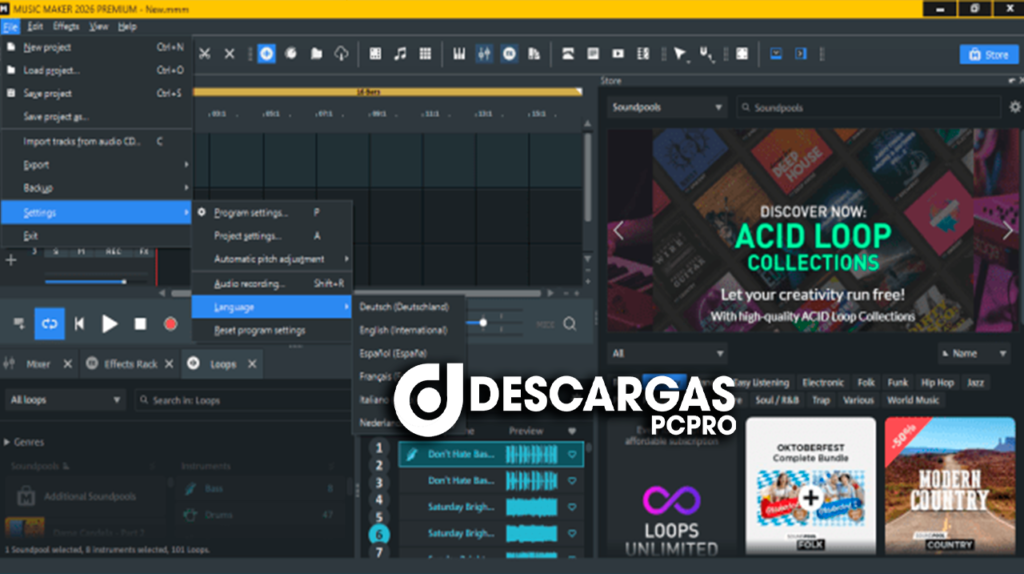Choose English (International) language
This screenshot has height=574, width=1024.
pos(403,330)
